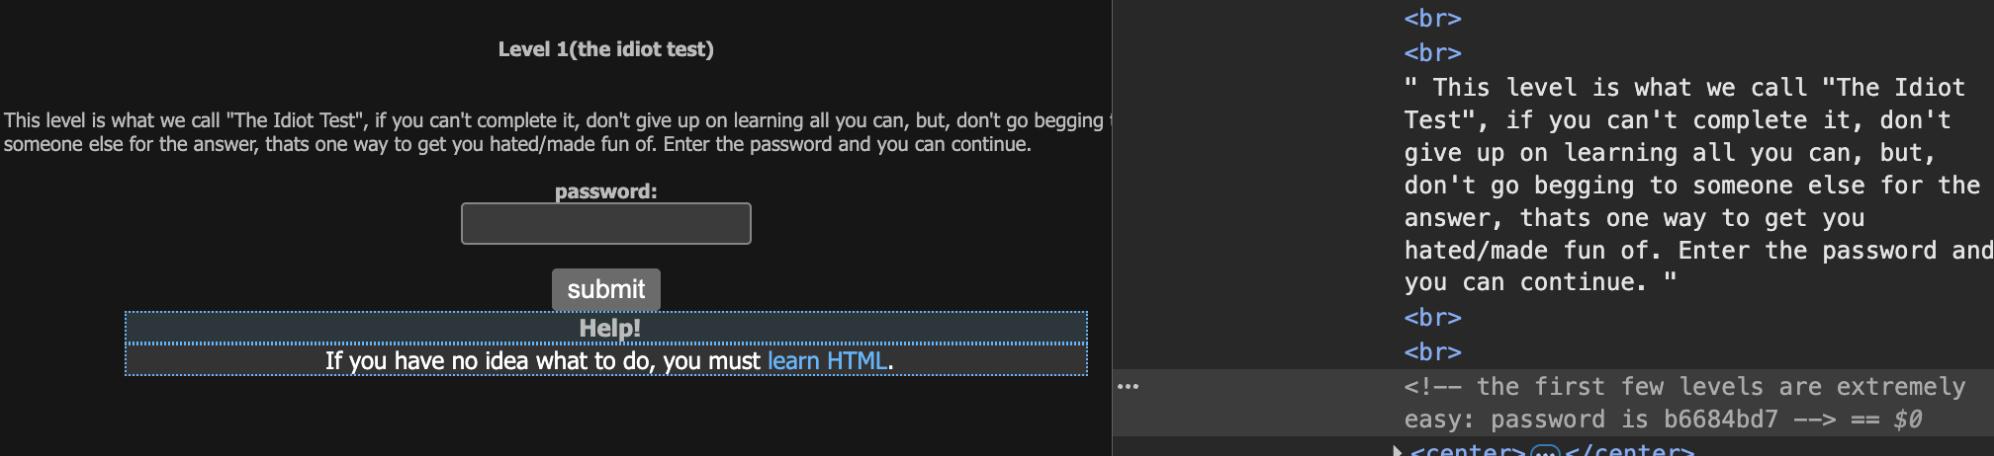Select the br tag directly below the text node
The width and height of the screenshot is (1994, 456).
point(1432,318)
